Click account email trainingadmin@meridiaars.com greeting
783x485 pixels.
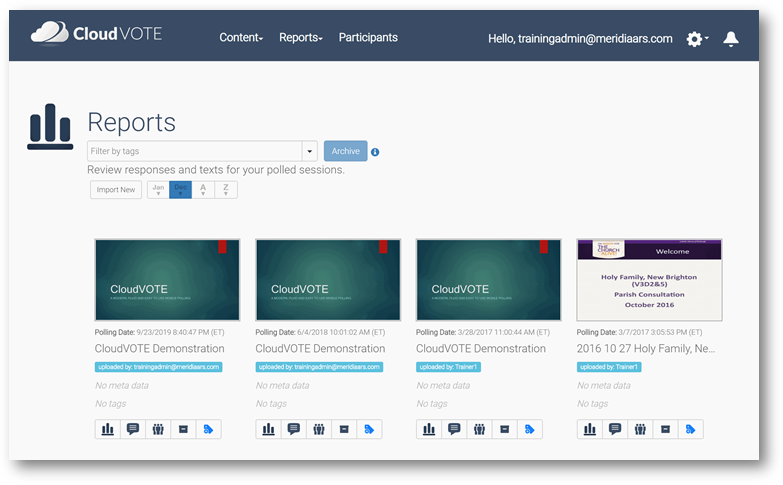[580, 38]
